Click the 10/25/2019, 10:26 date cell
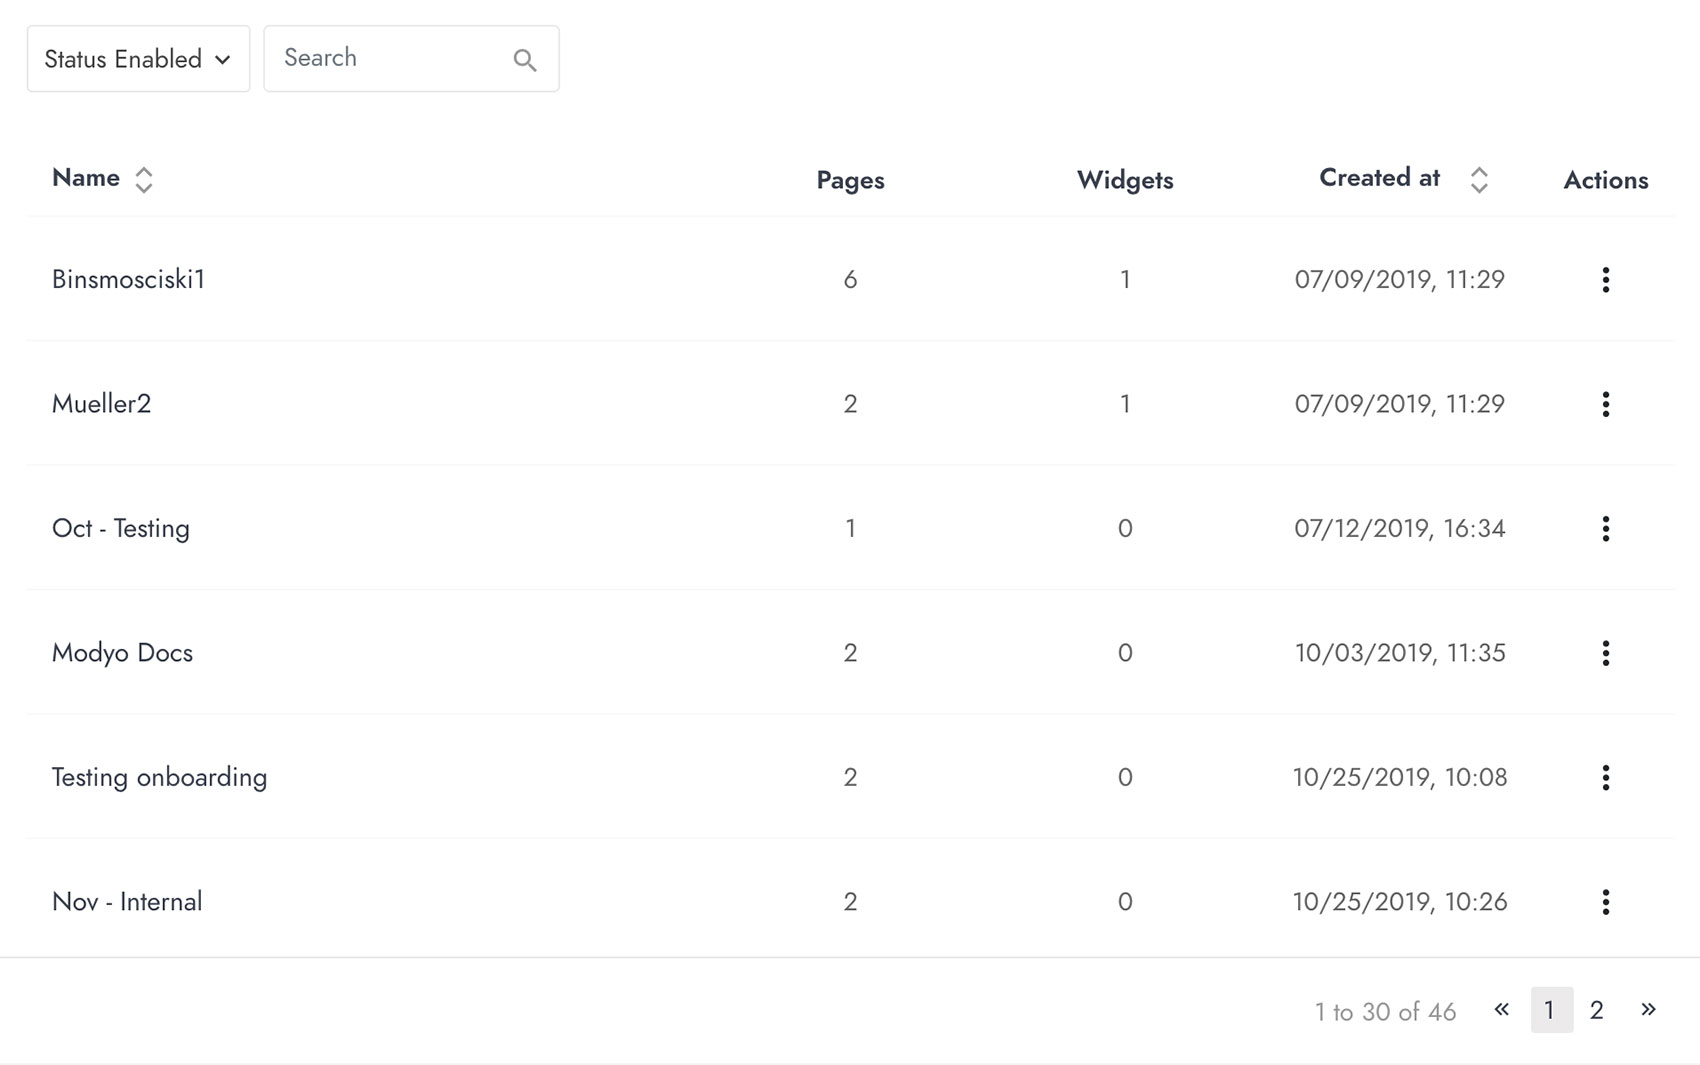The width and height of the screenshot is (1700, 1065). coord(1400,902)
